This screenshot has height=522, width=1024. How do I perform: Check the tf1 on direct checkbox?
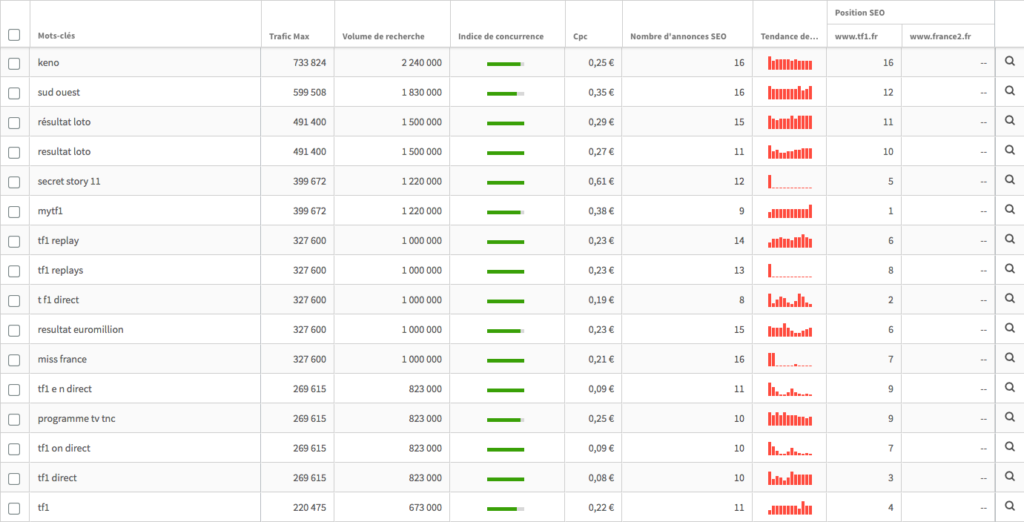pyautogui.click(x=14, y=449)
